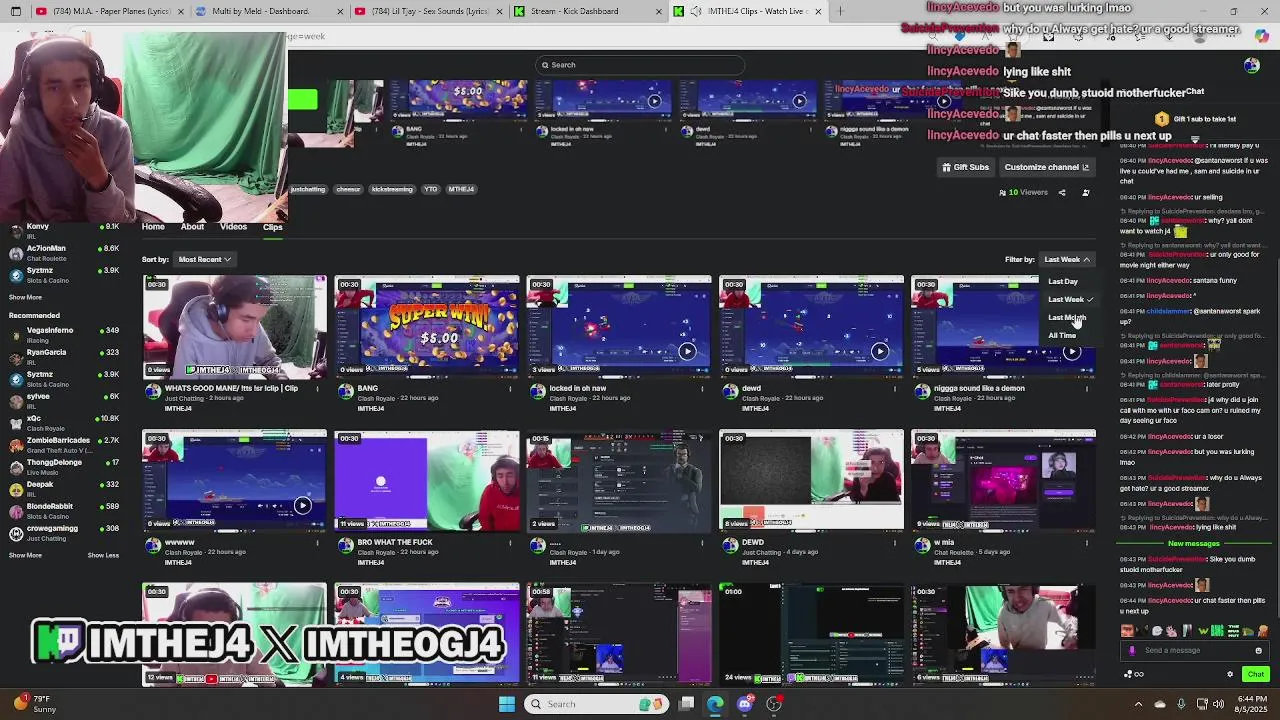Select All Time filter option
Viewport: 1280px width, 720px height.
1062,336
